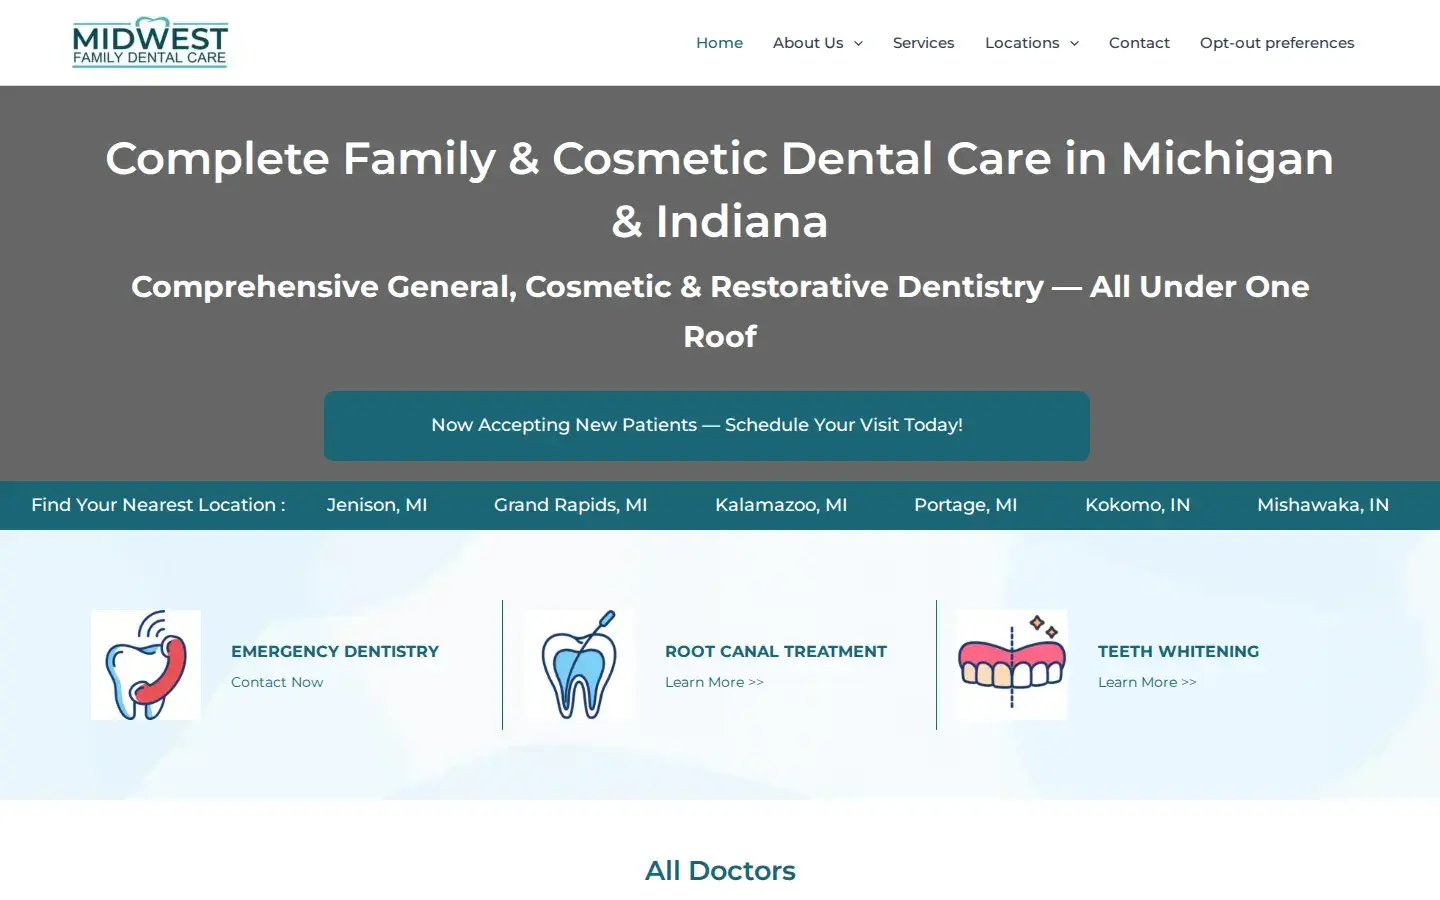Click Learn More under Root Canal Treatment
Viewport: 1440px width, 900px height.
pos(714,682)
